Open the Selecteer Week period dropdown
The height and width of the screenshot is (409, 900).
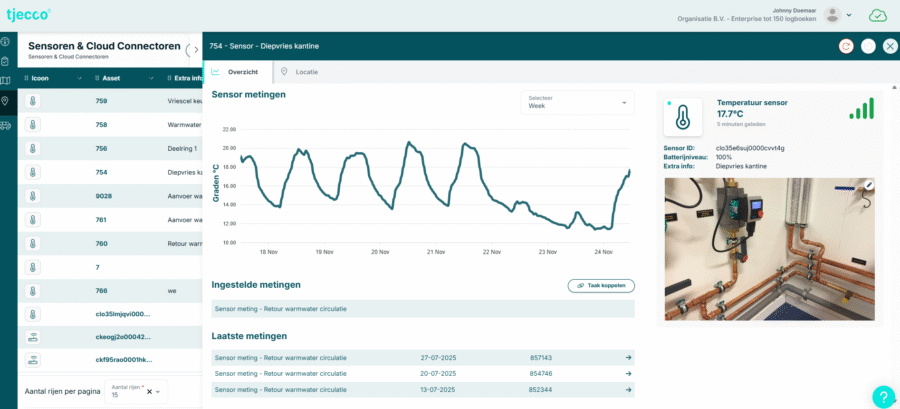click(577, 103)
